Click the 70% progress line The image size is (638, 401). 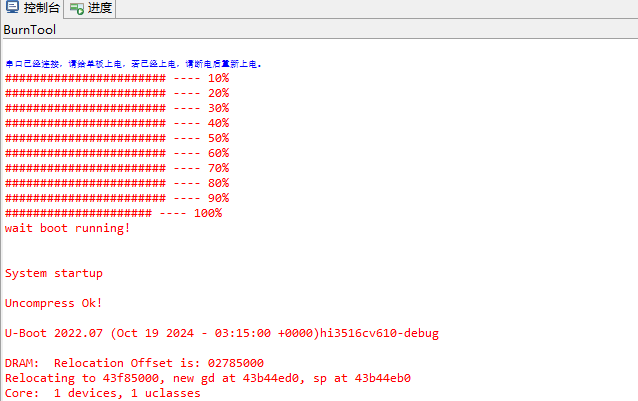click(x=117, y=168)
